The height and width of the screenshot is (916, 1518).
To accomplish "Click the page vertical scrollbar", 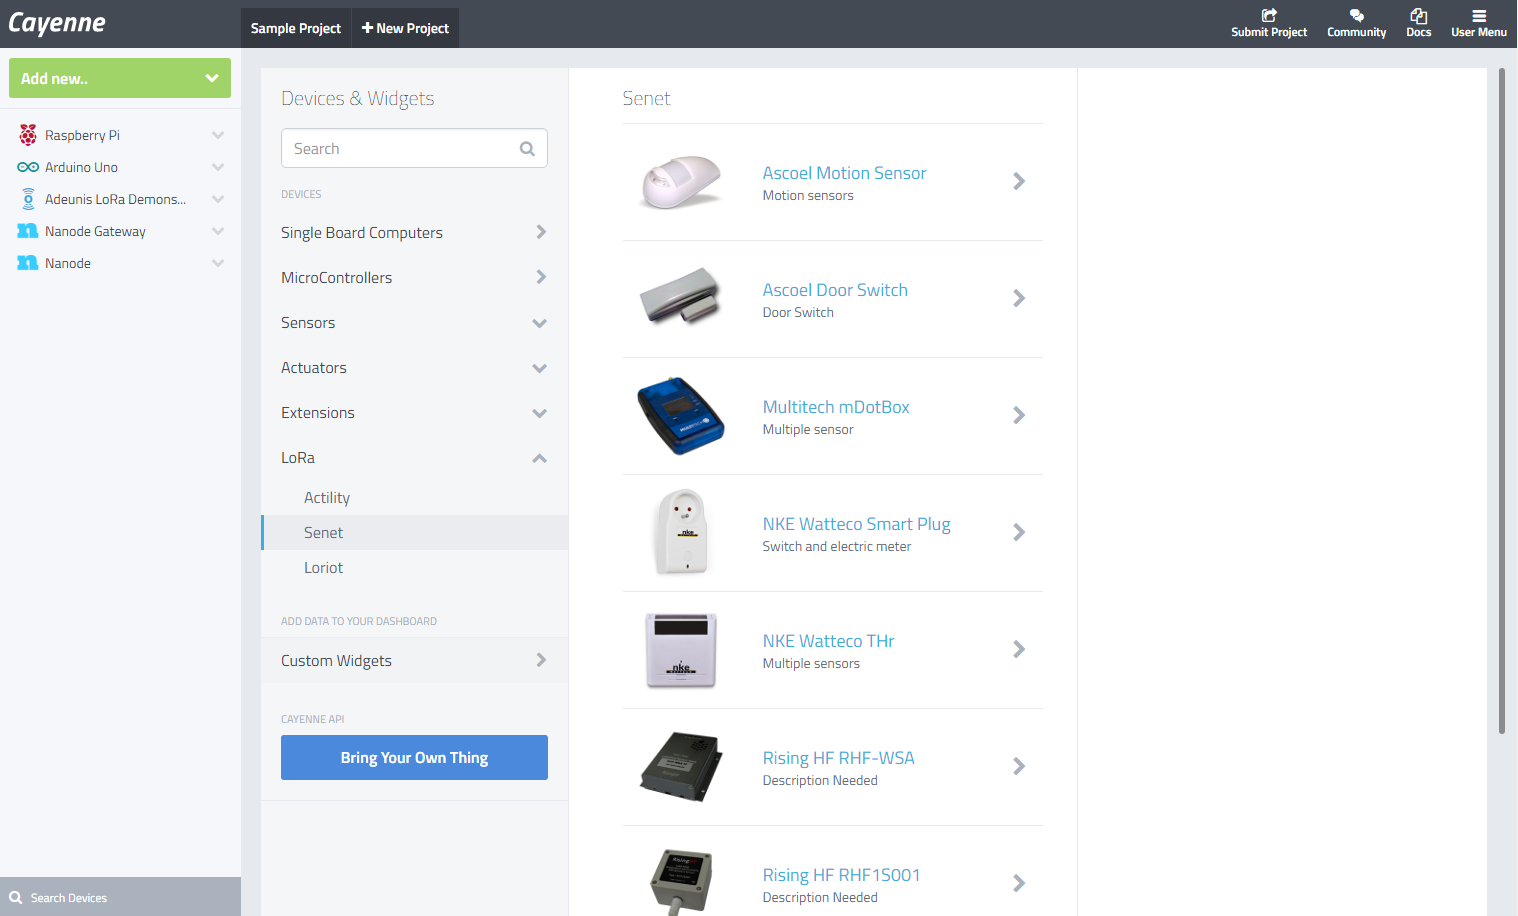I will pos(1502,400).
